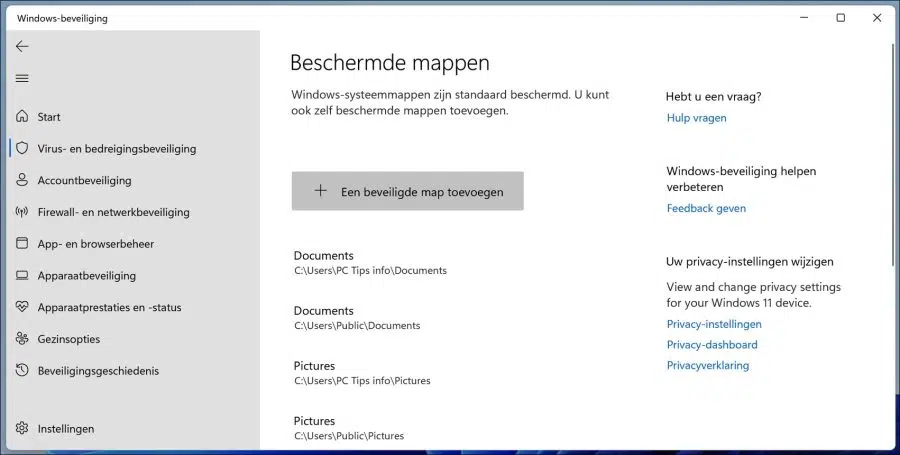Click the App- en browserbeheer window icon

click(x=22, y=243)
